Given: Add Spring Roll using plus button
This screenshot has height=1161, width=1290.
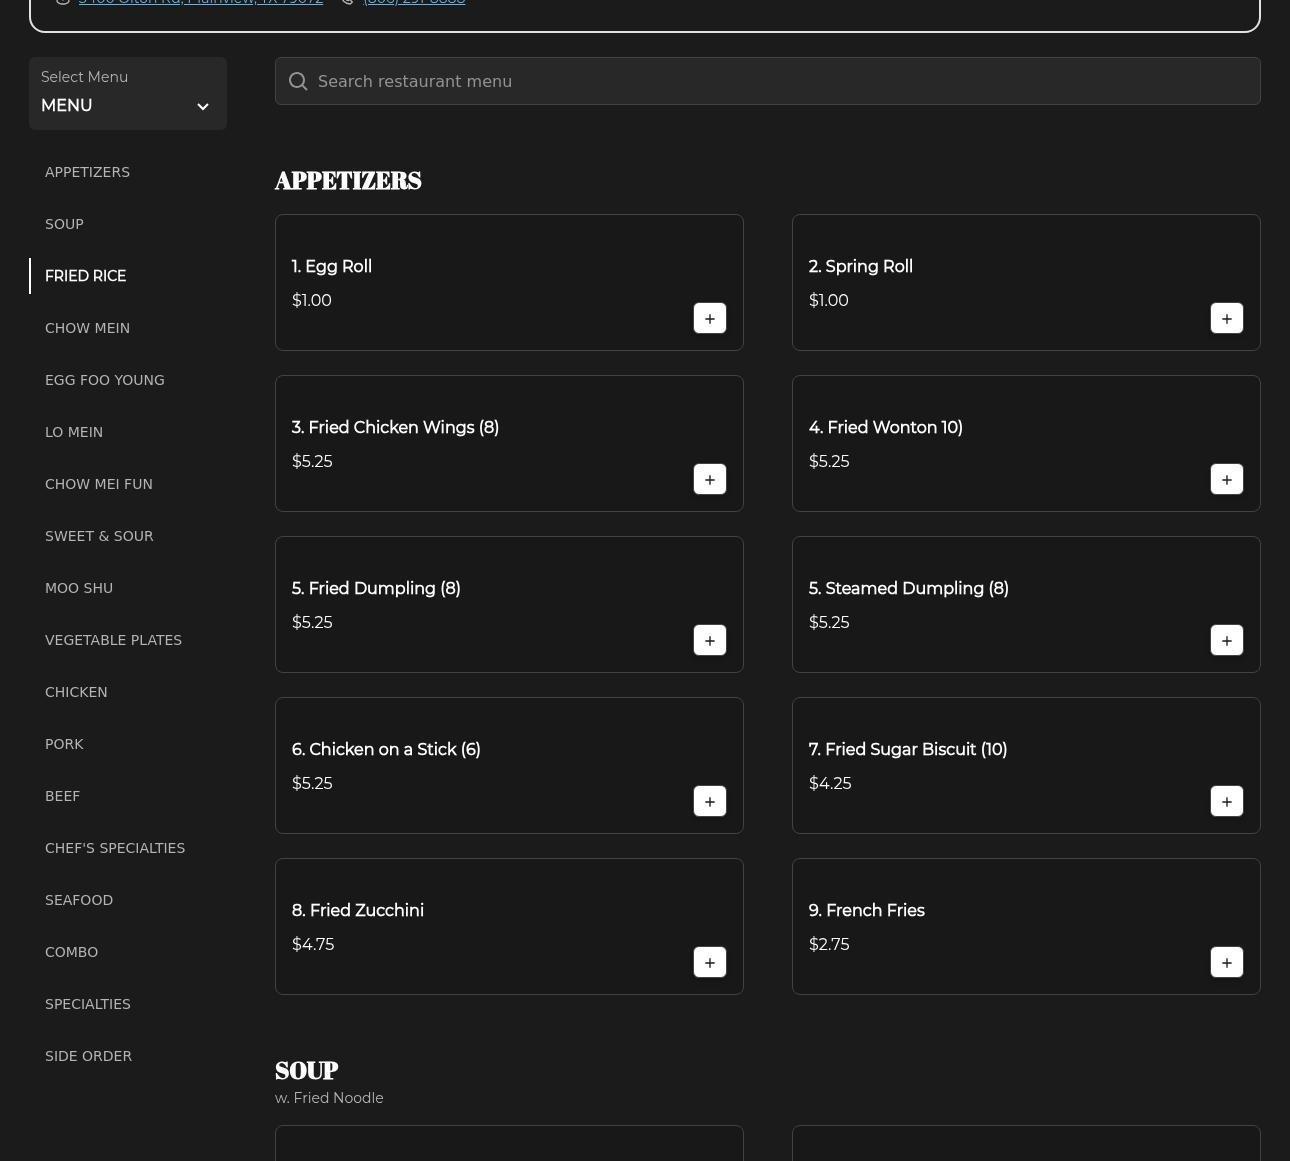Looking at the screenshot, I should coord(1226,318).
